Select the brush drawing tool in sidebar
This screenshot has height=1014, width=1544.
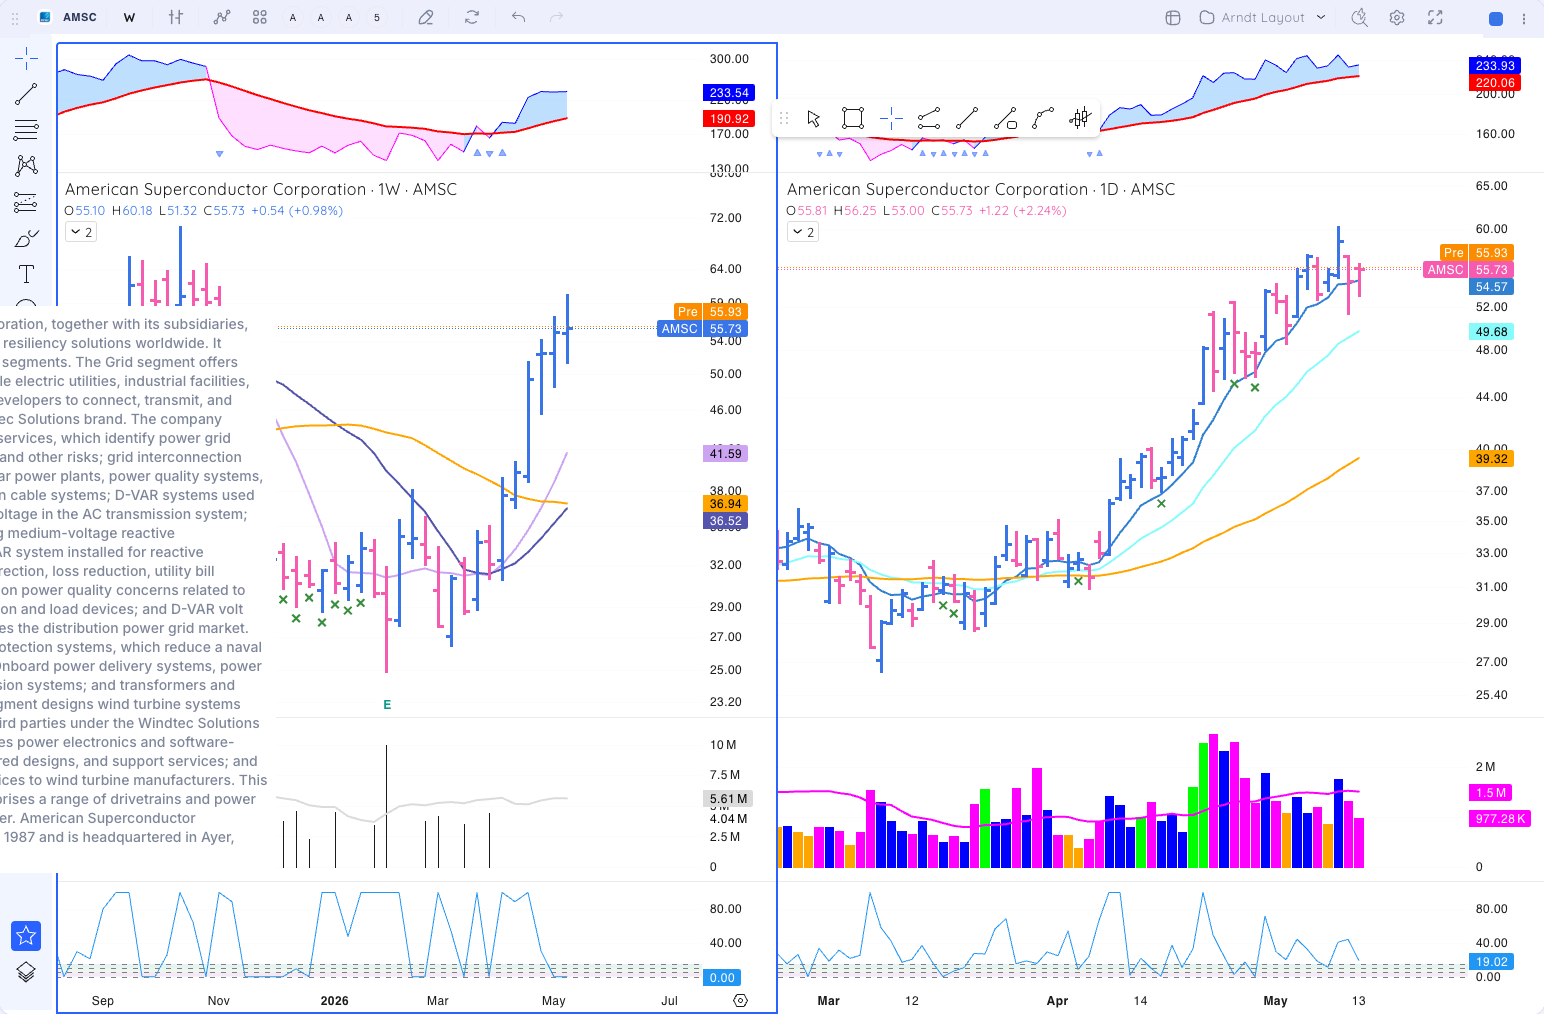click(x=26, y=238)
